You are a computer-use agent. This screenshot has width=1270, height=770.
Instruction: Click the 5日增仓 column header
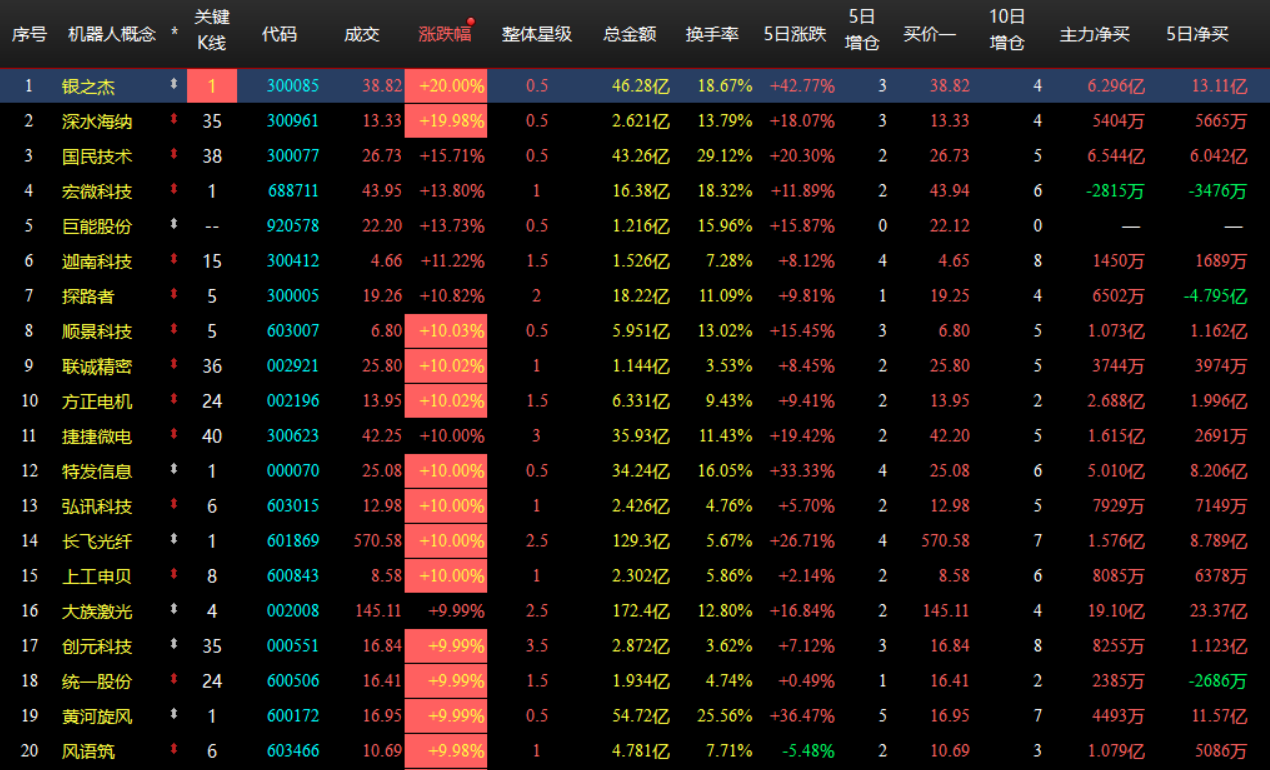coord(861,30)
